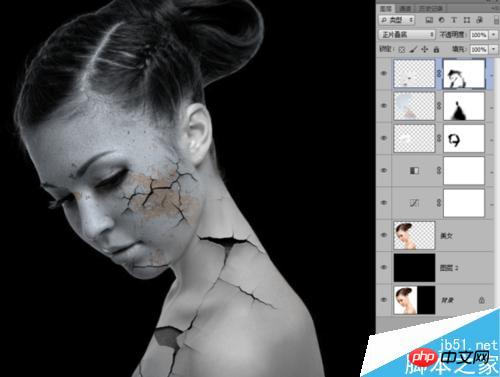Toggle the layer filter on/off switch
The image size is (500, 377).
[496, 20]
